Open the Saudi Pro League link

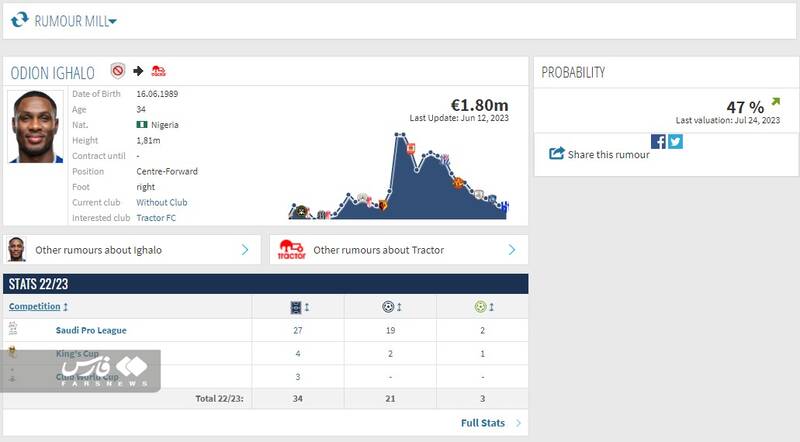91,330
